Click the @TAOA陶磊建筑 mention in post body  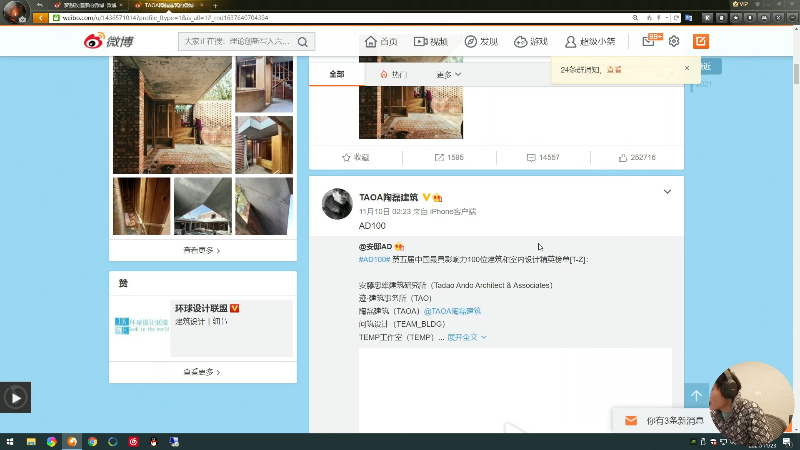click(452, 311)
